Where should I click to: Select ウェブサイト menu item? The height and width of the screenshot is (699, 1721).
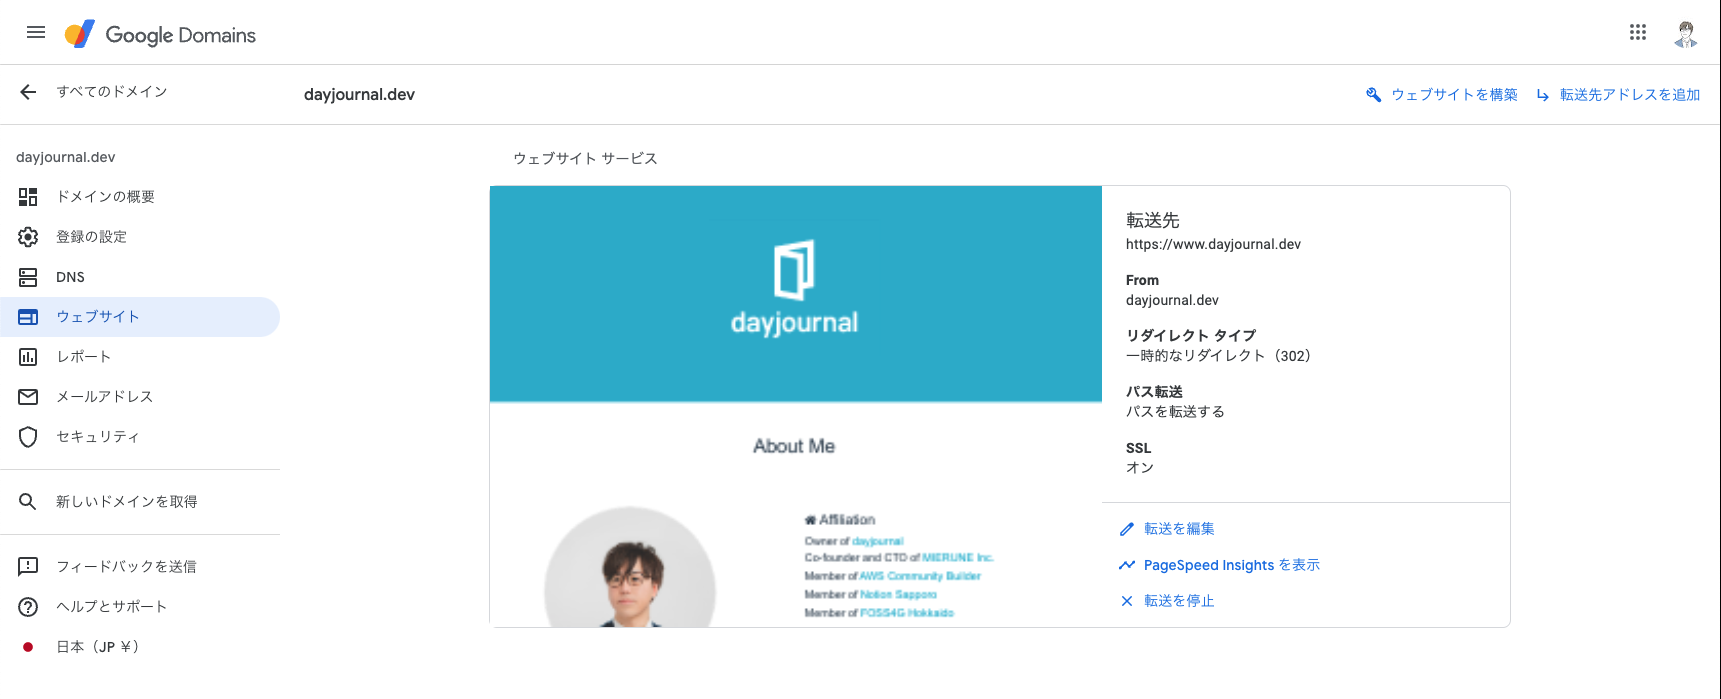140,317
